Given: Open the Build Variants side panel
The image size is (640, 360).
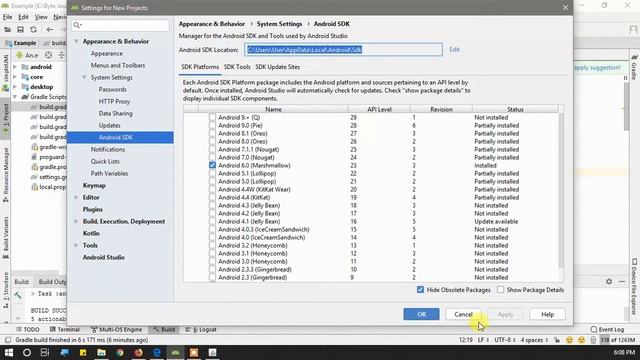Looking at the screenshot, I should (5, 238).
